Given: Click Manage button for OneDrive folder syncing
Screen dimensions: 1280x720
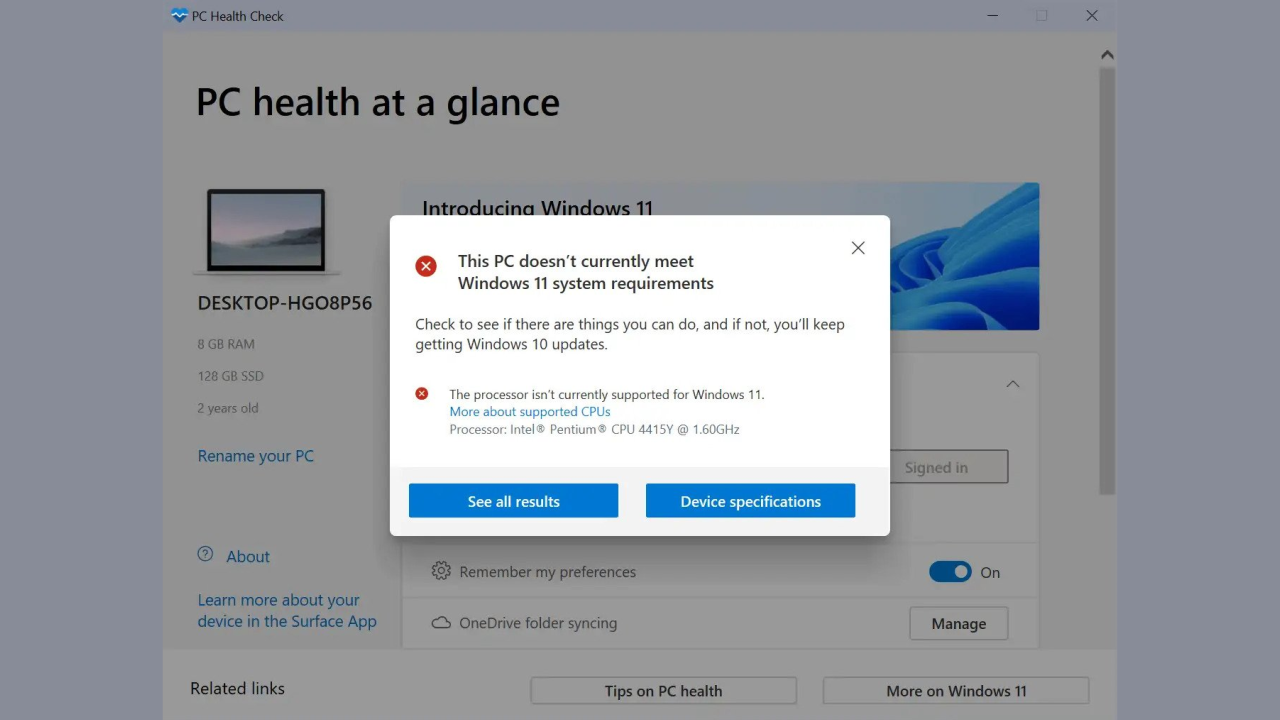Looking at the screenshot, I should tap(958, 623).
